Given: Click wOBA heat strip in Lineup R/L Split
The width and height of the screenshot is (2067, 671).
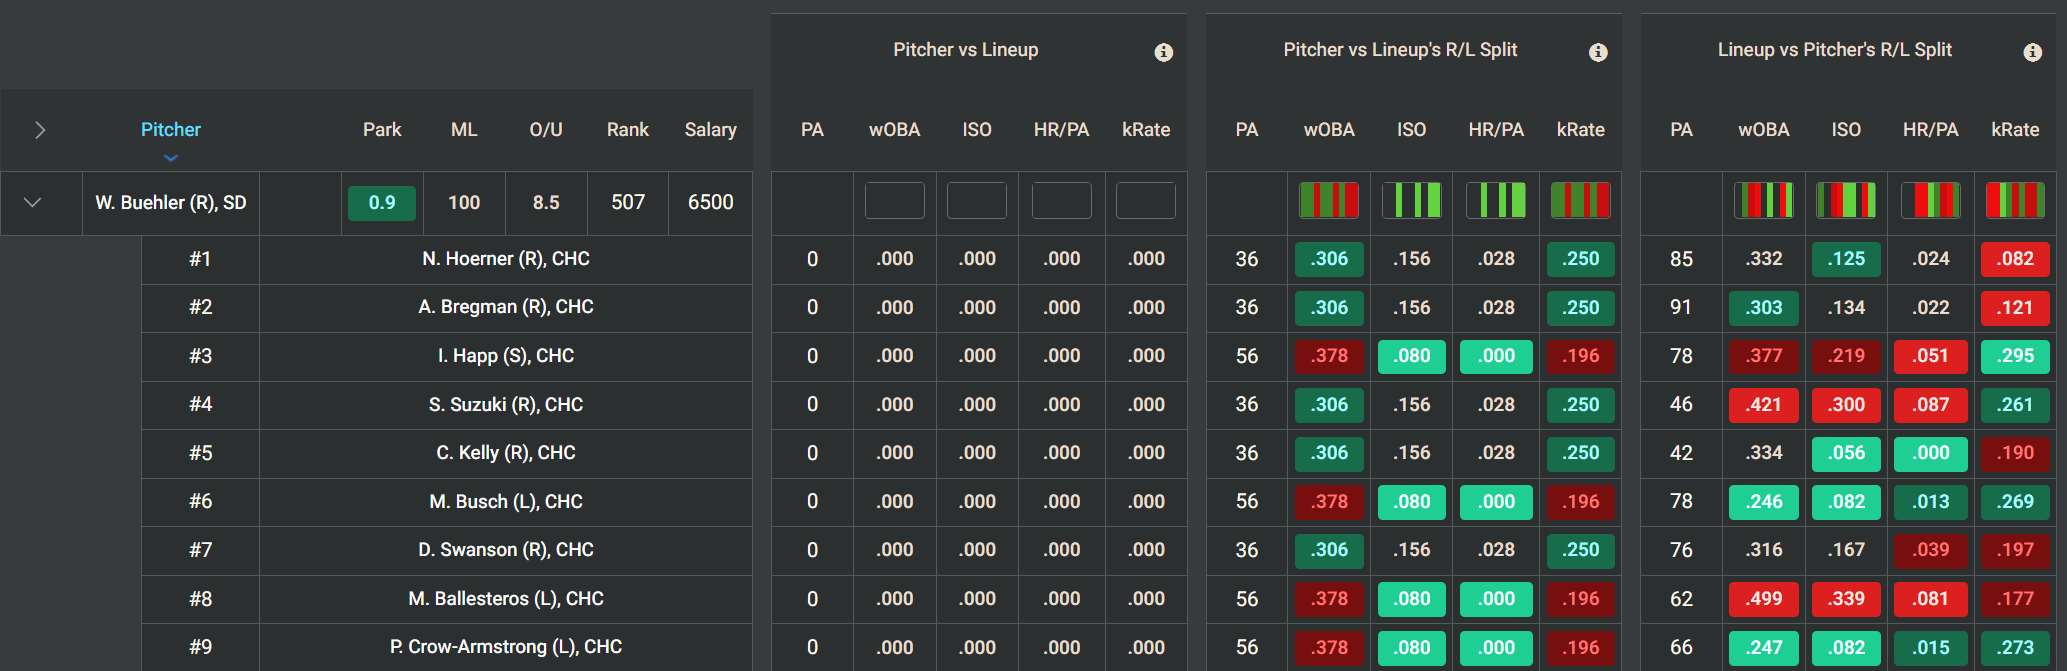Looking at the screenshot, I should [x=1763, y=201].
